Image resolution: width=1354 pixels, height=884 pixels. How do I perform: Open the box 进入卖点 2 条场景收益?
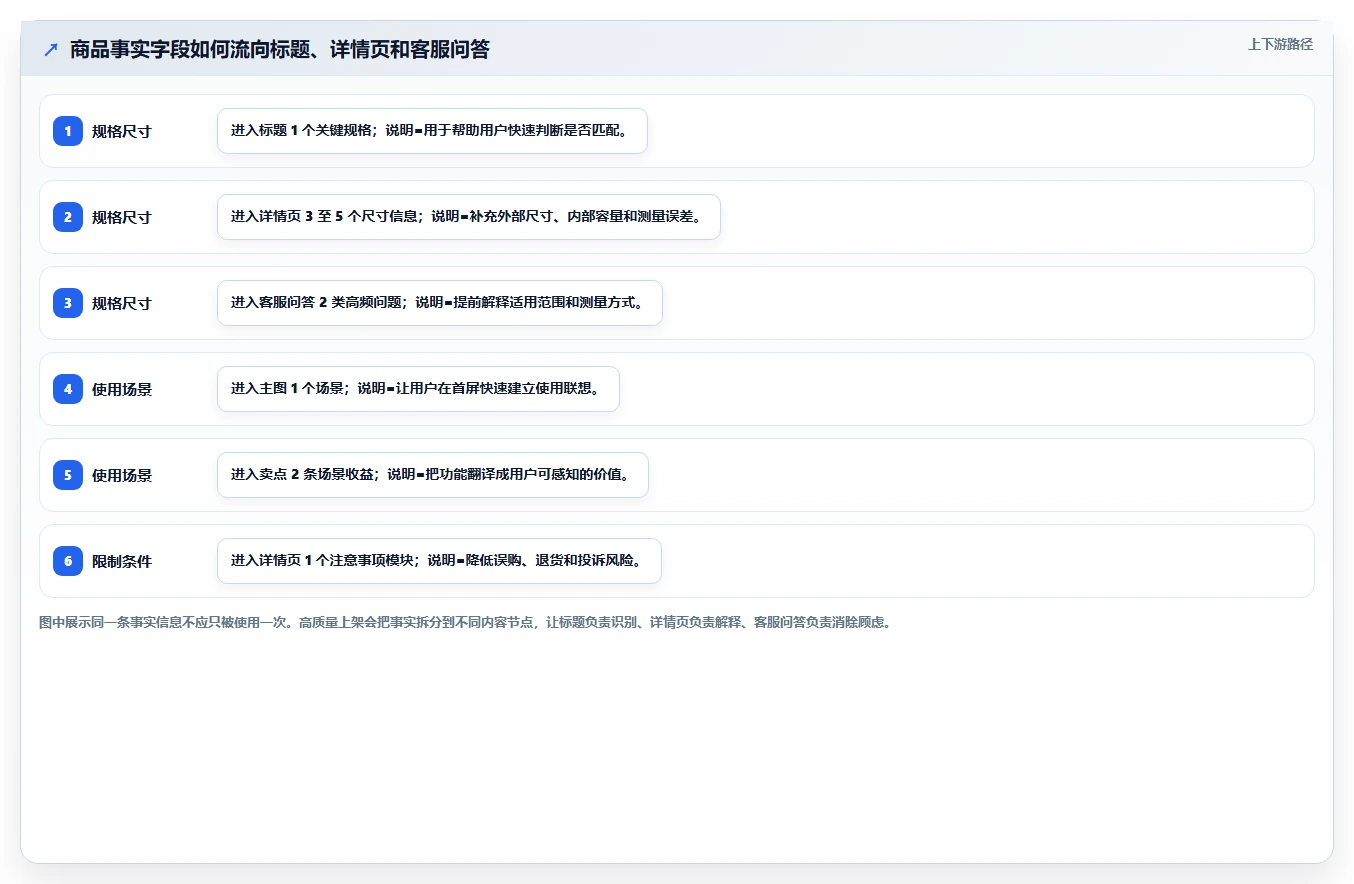point(433,475)
